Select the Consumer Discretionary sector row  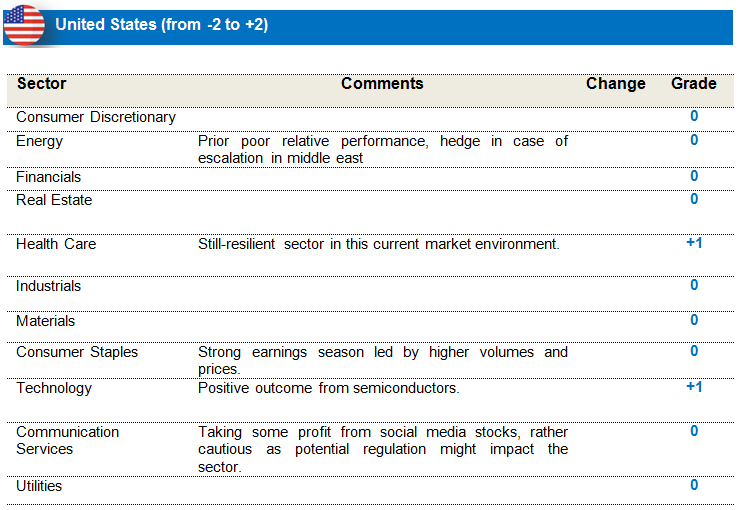(x=96, y=117)
